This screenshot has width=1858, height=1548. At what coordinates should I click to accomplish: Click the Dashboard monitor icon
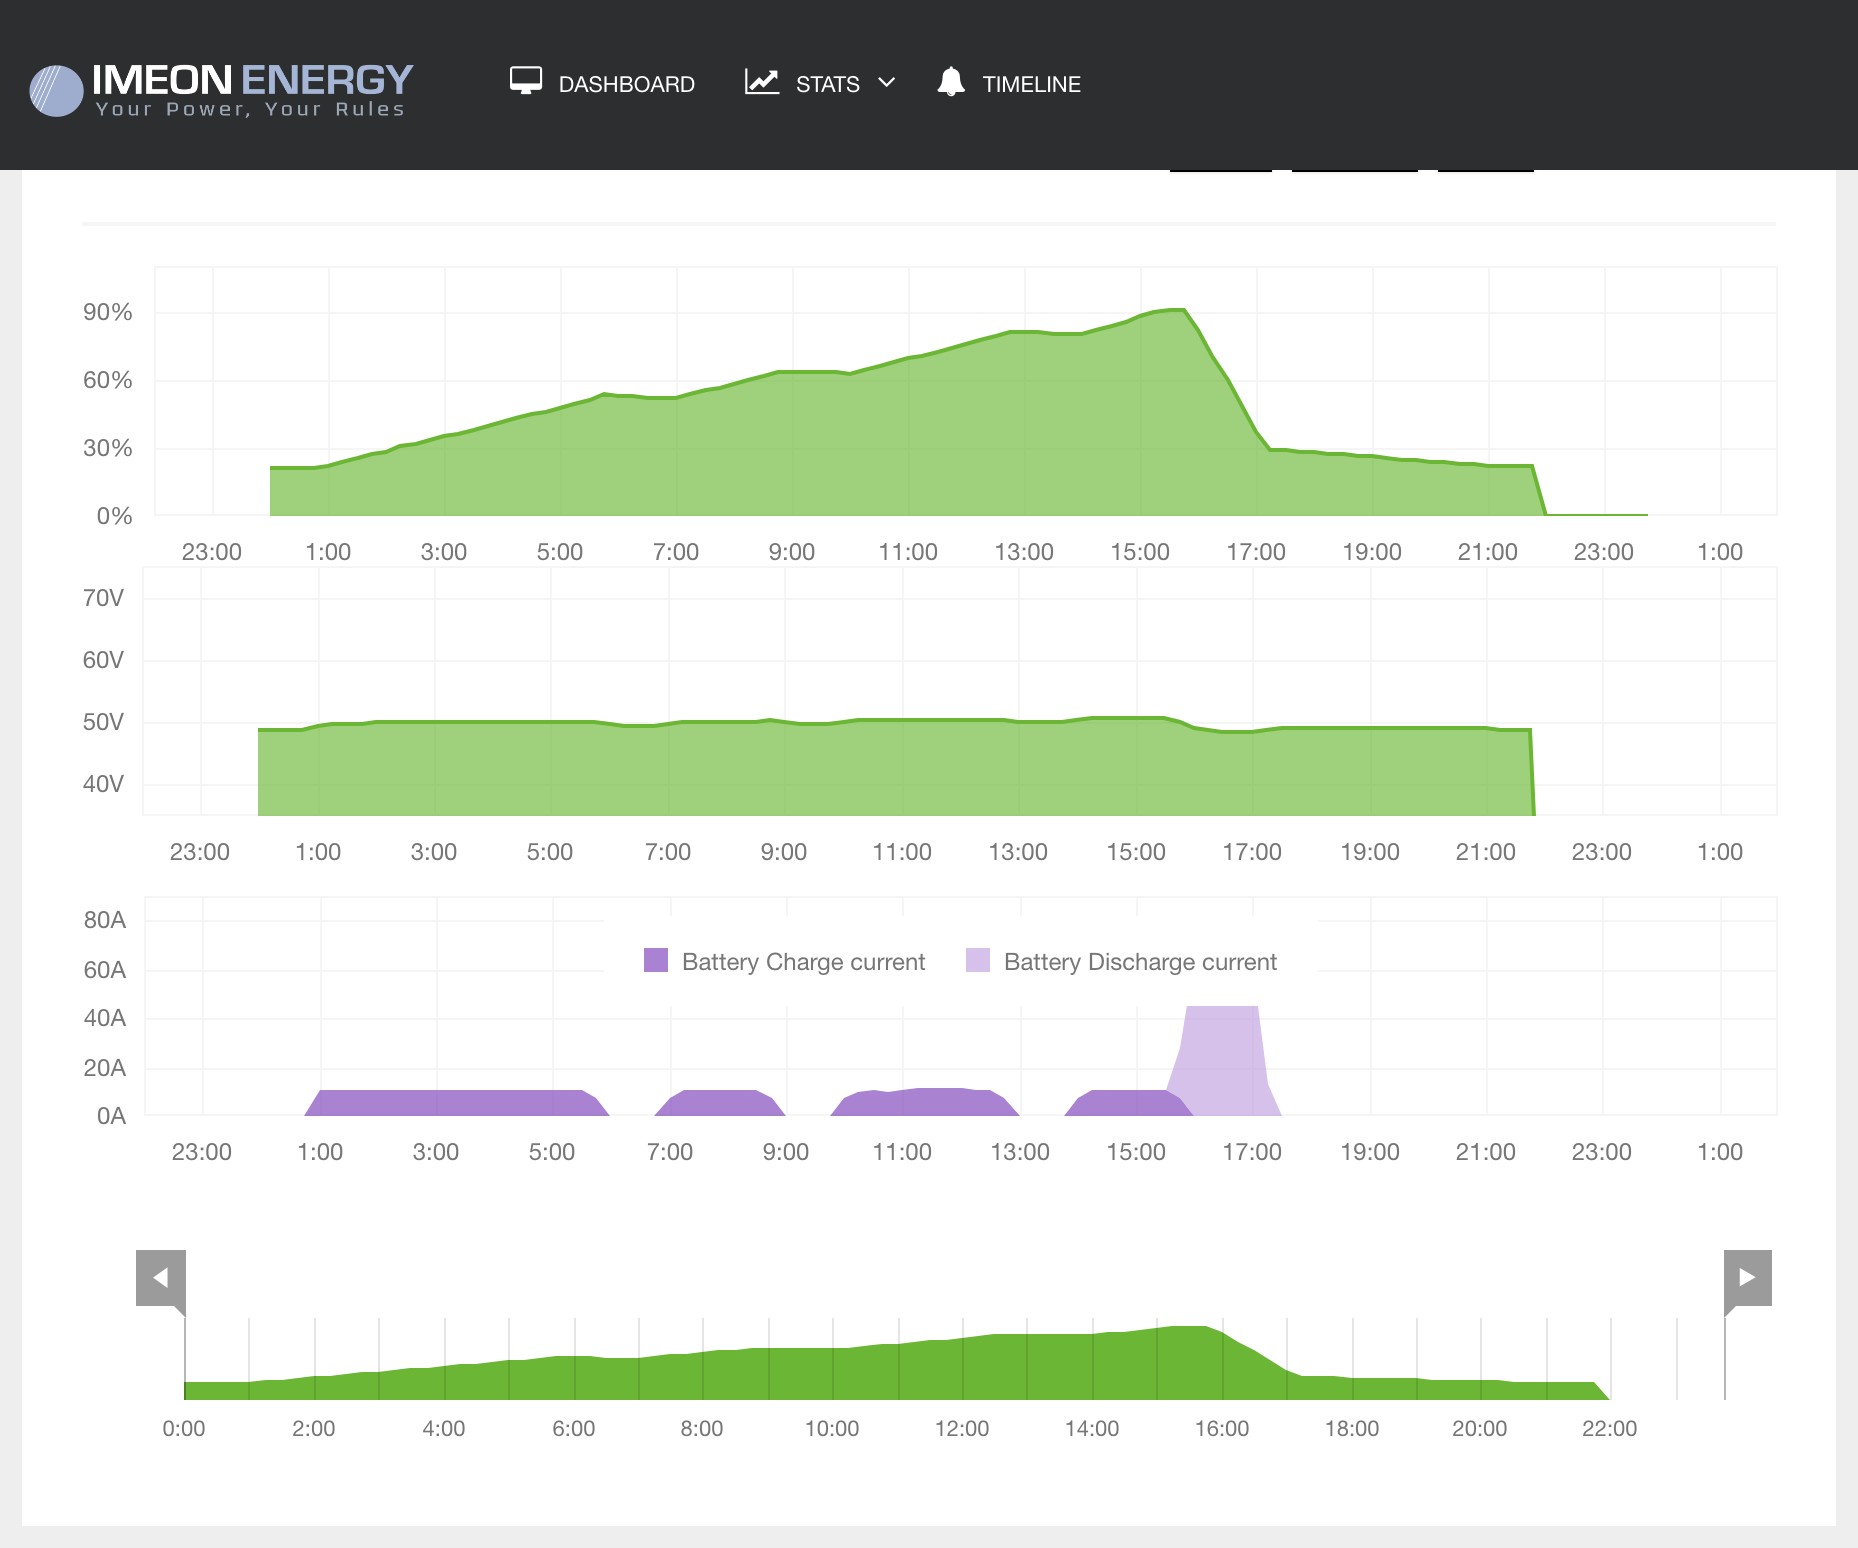525,82
